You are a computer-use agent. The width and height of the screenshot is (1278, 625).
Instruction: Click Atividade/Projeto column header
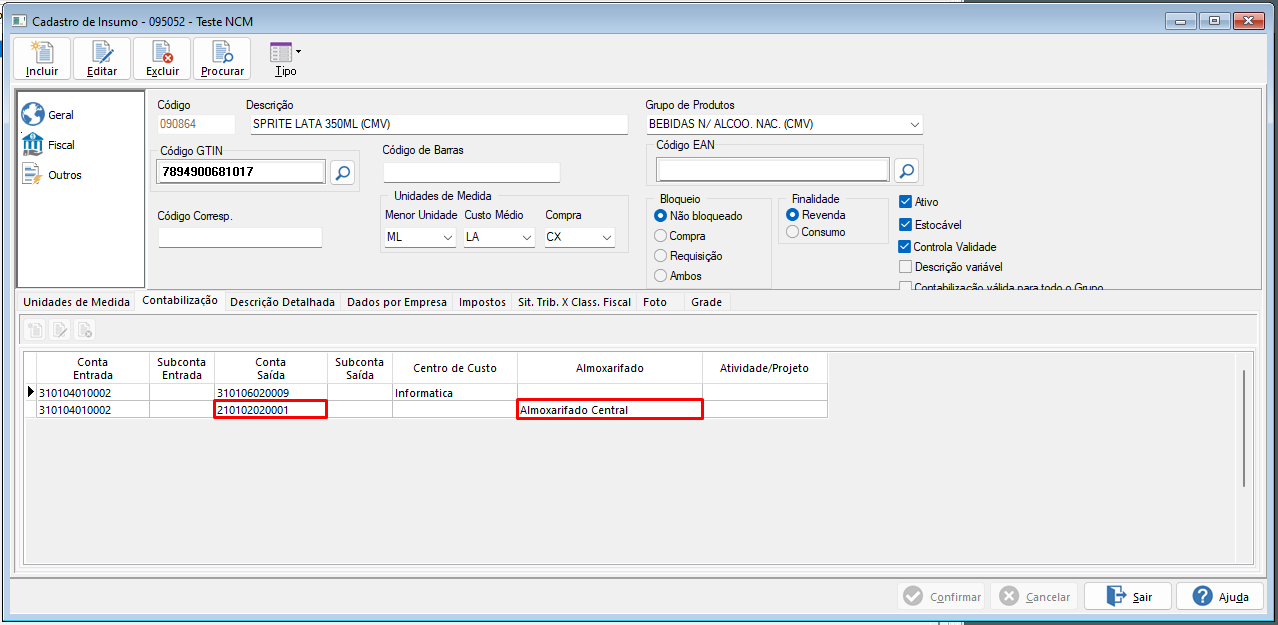[765, 368]
